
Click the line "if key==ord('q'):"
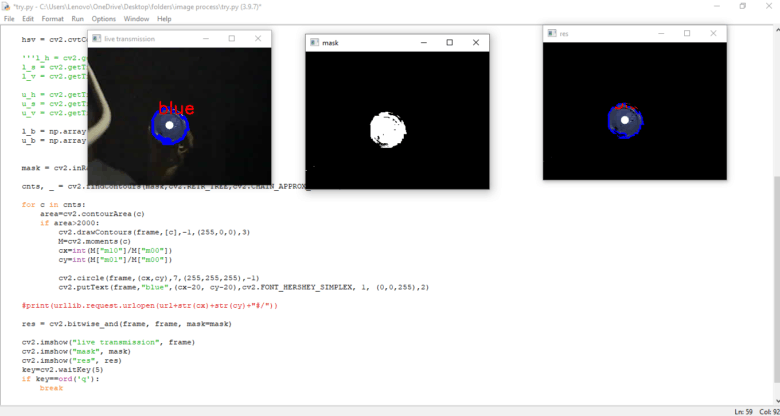[x=61, y=379]
